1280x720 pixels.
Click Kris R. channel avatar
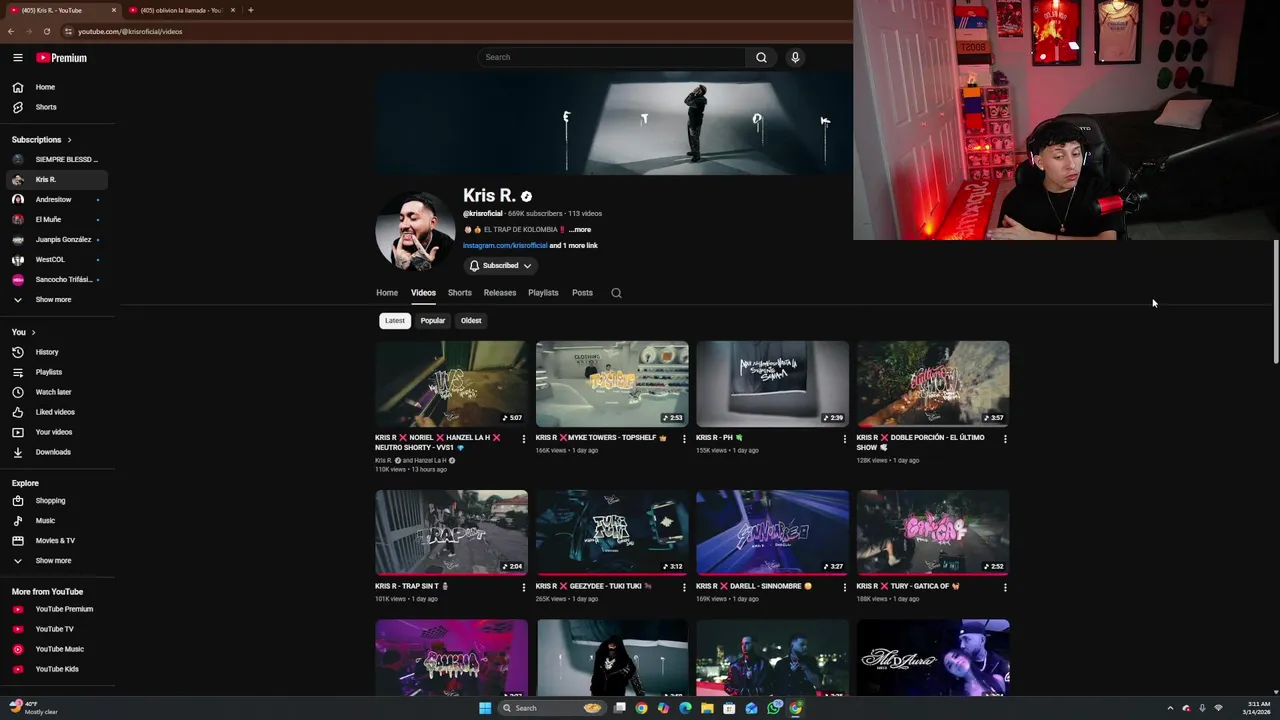[415, 231]
